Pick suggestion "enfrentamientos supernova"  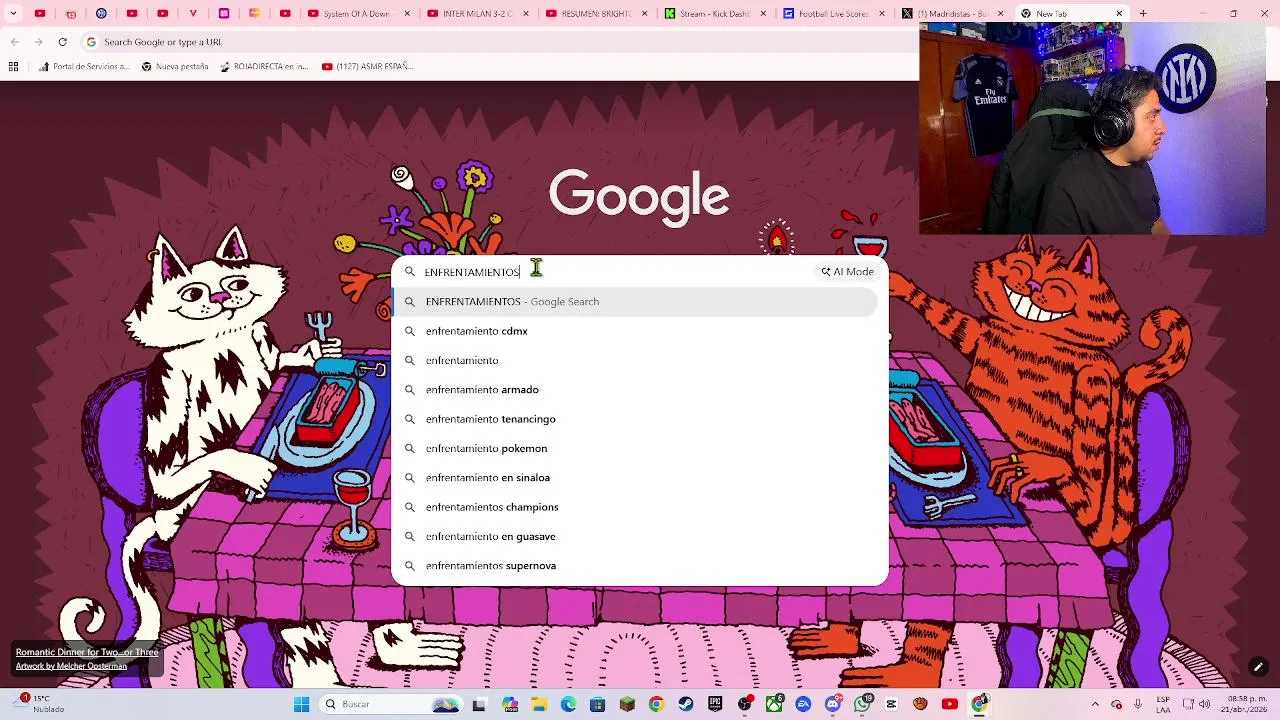point(634,565)
